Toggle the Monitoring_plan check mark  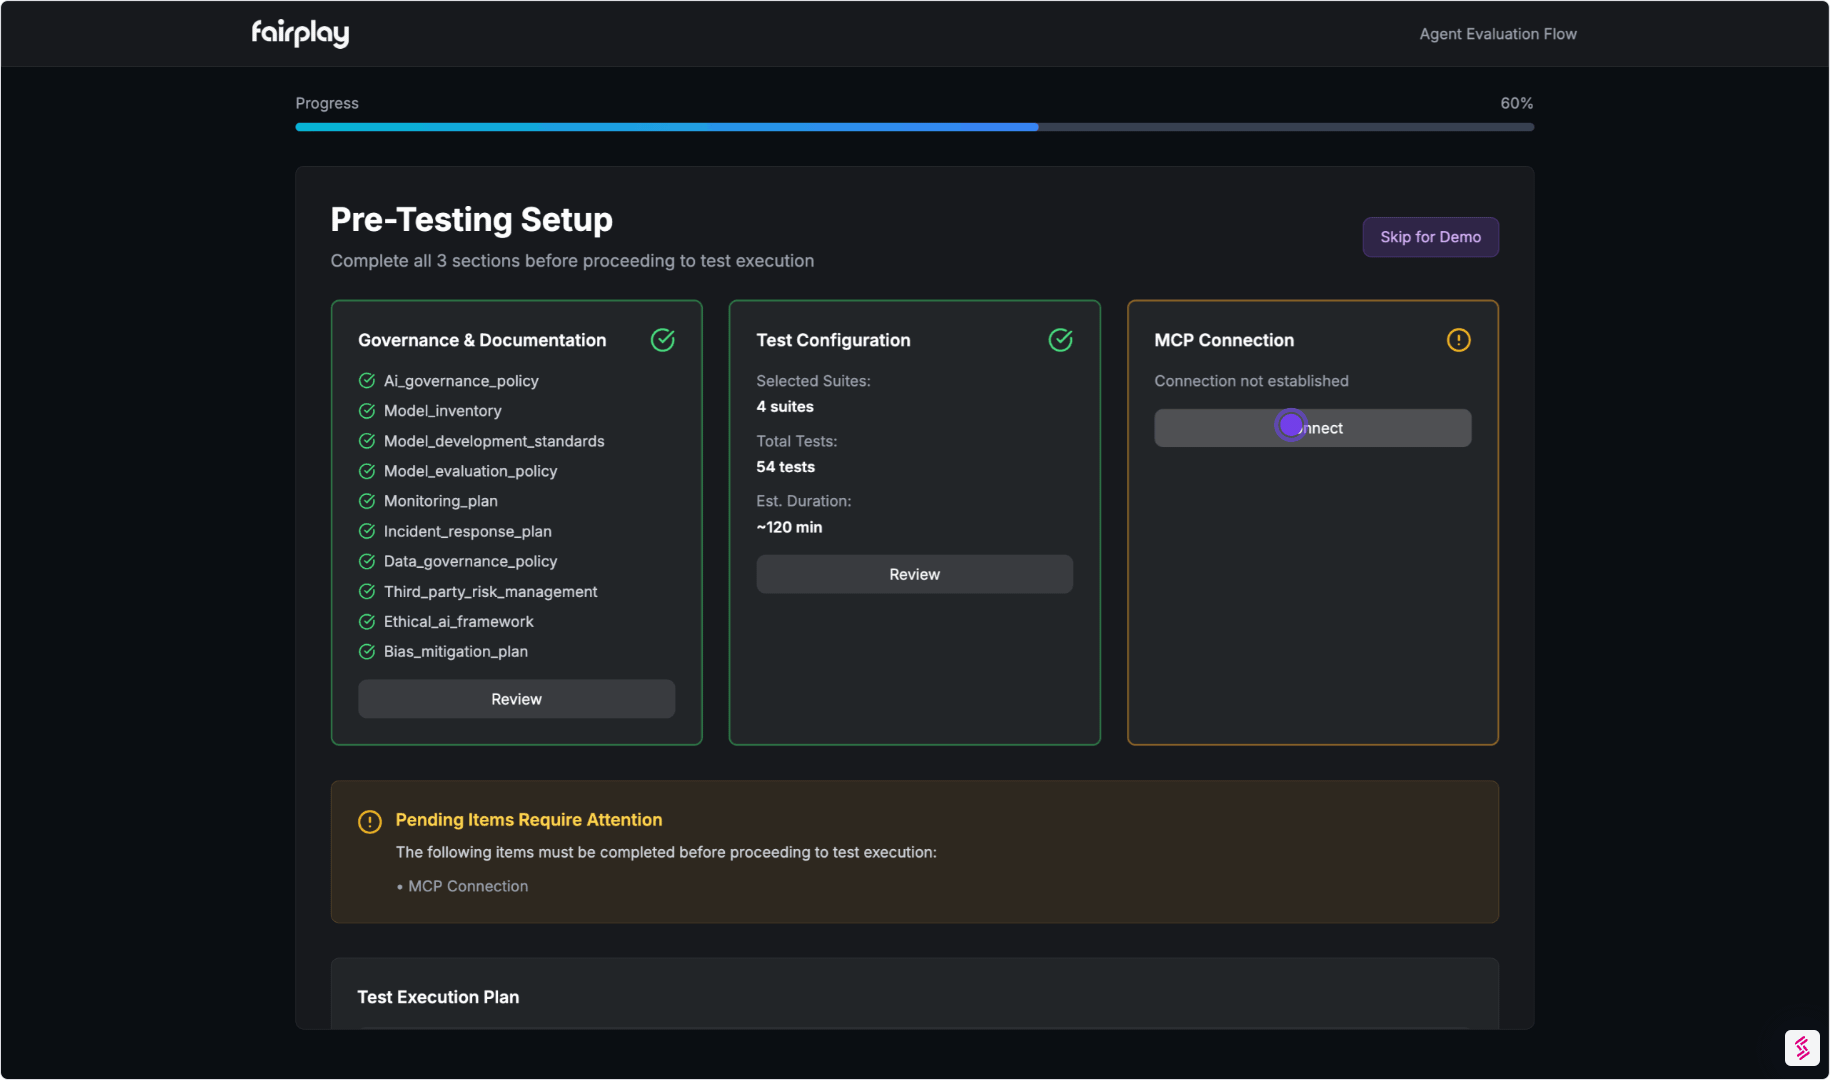[367, 501]
